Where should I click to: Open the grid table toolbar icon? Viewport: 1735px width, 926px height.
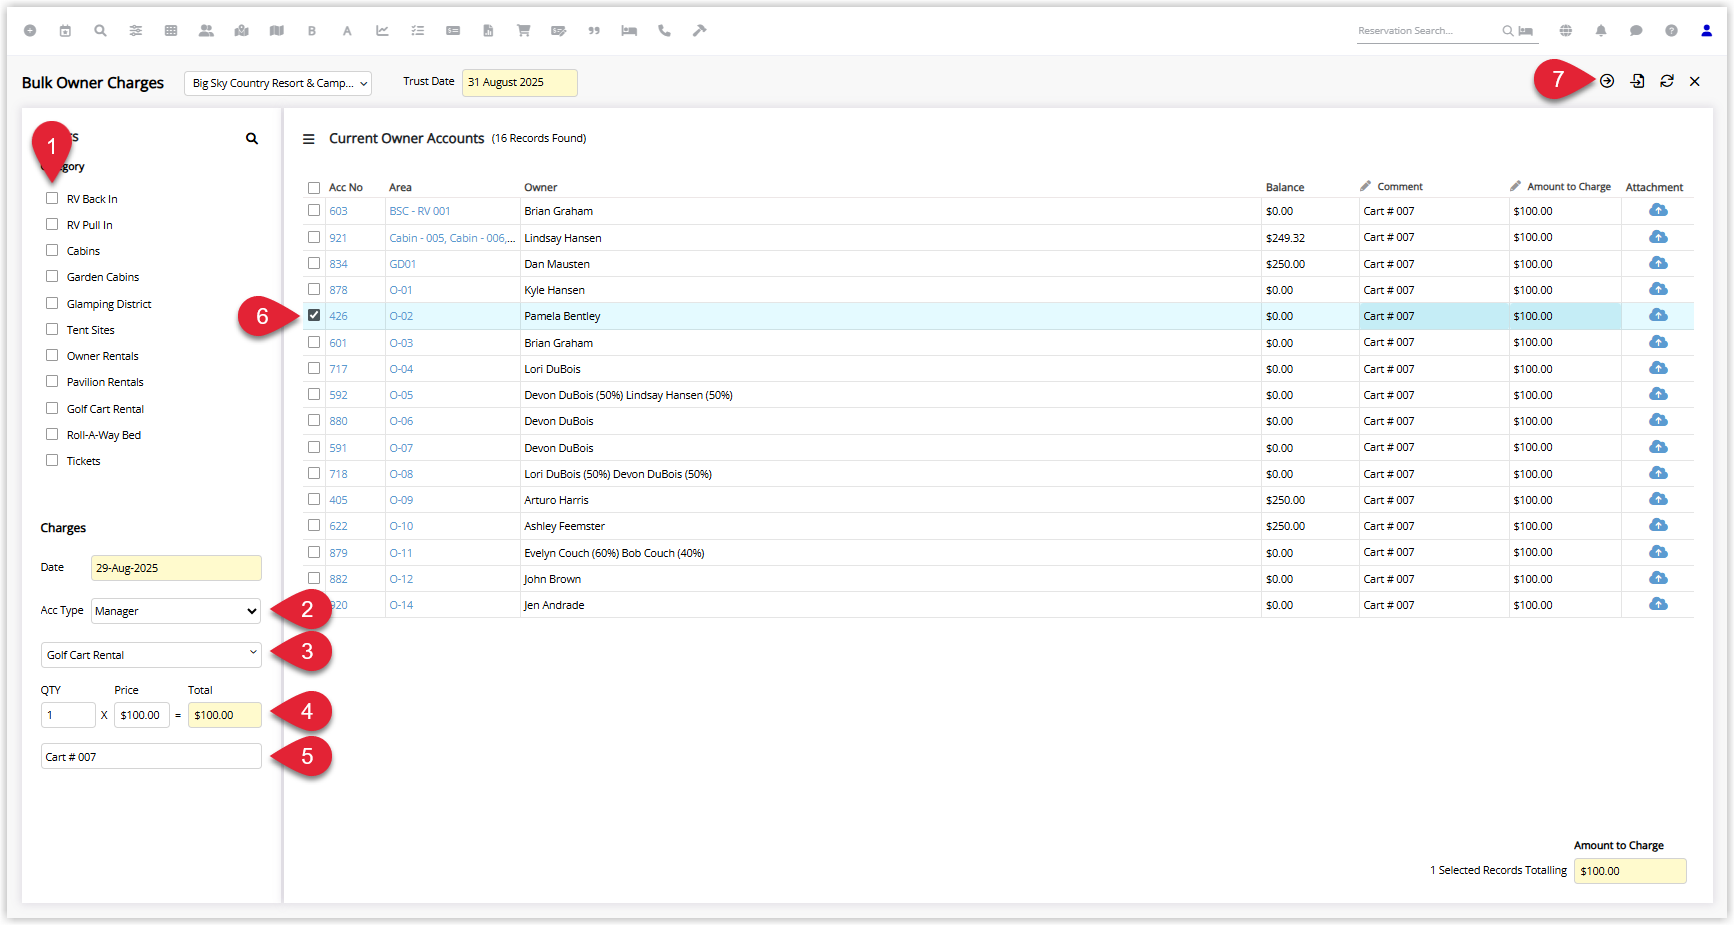point(171,31)
